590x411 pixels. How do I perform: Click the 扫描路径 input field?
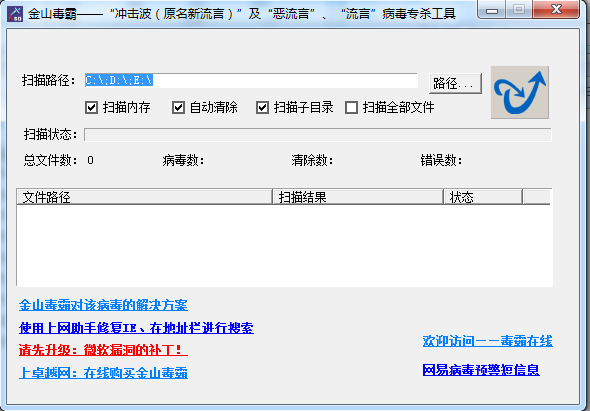point(251,81)
